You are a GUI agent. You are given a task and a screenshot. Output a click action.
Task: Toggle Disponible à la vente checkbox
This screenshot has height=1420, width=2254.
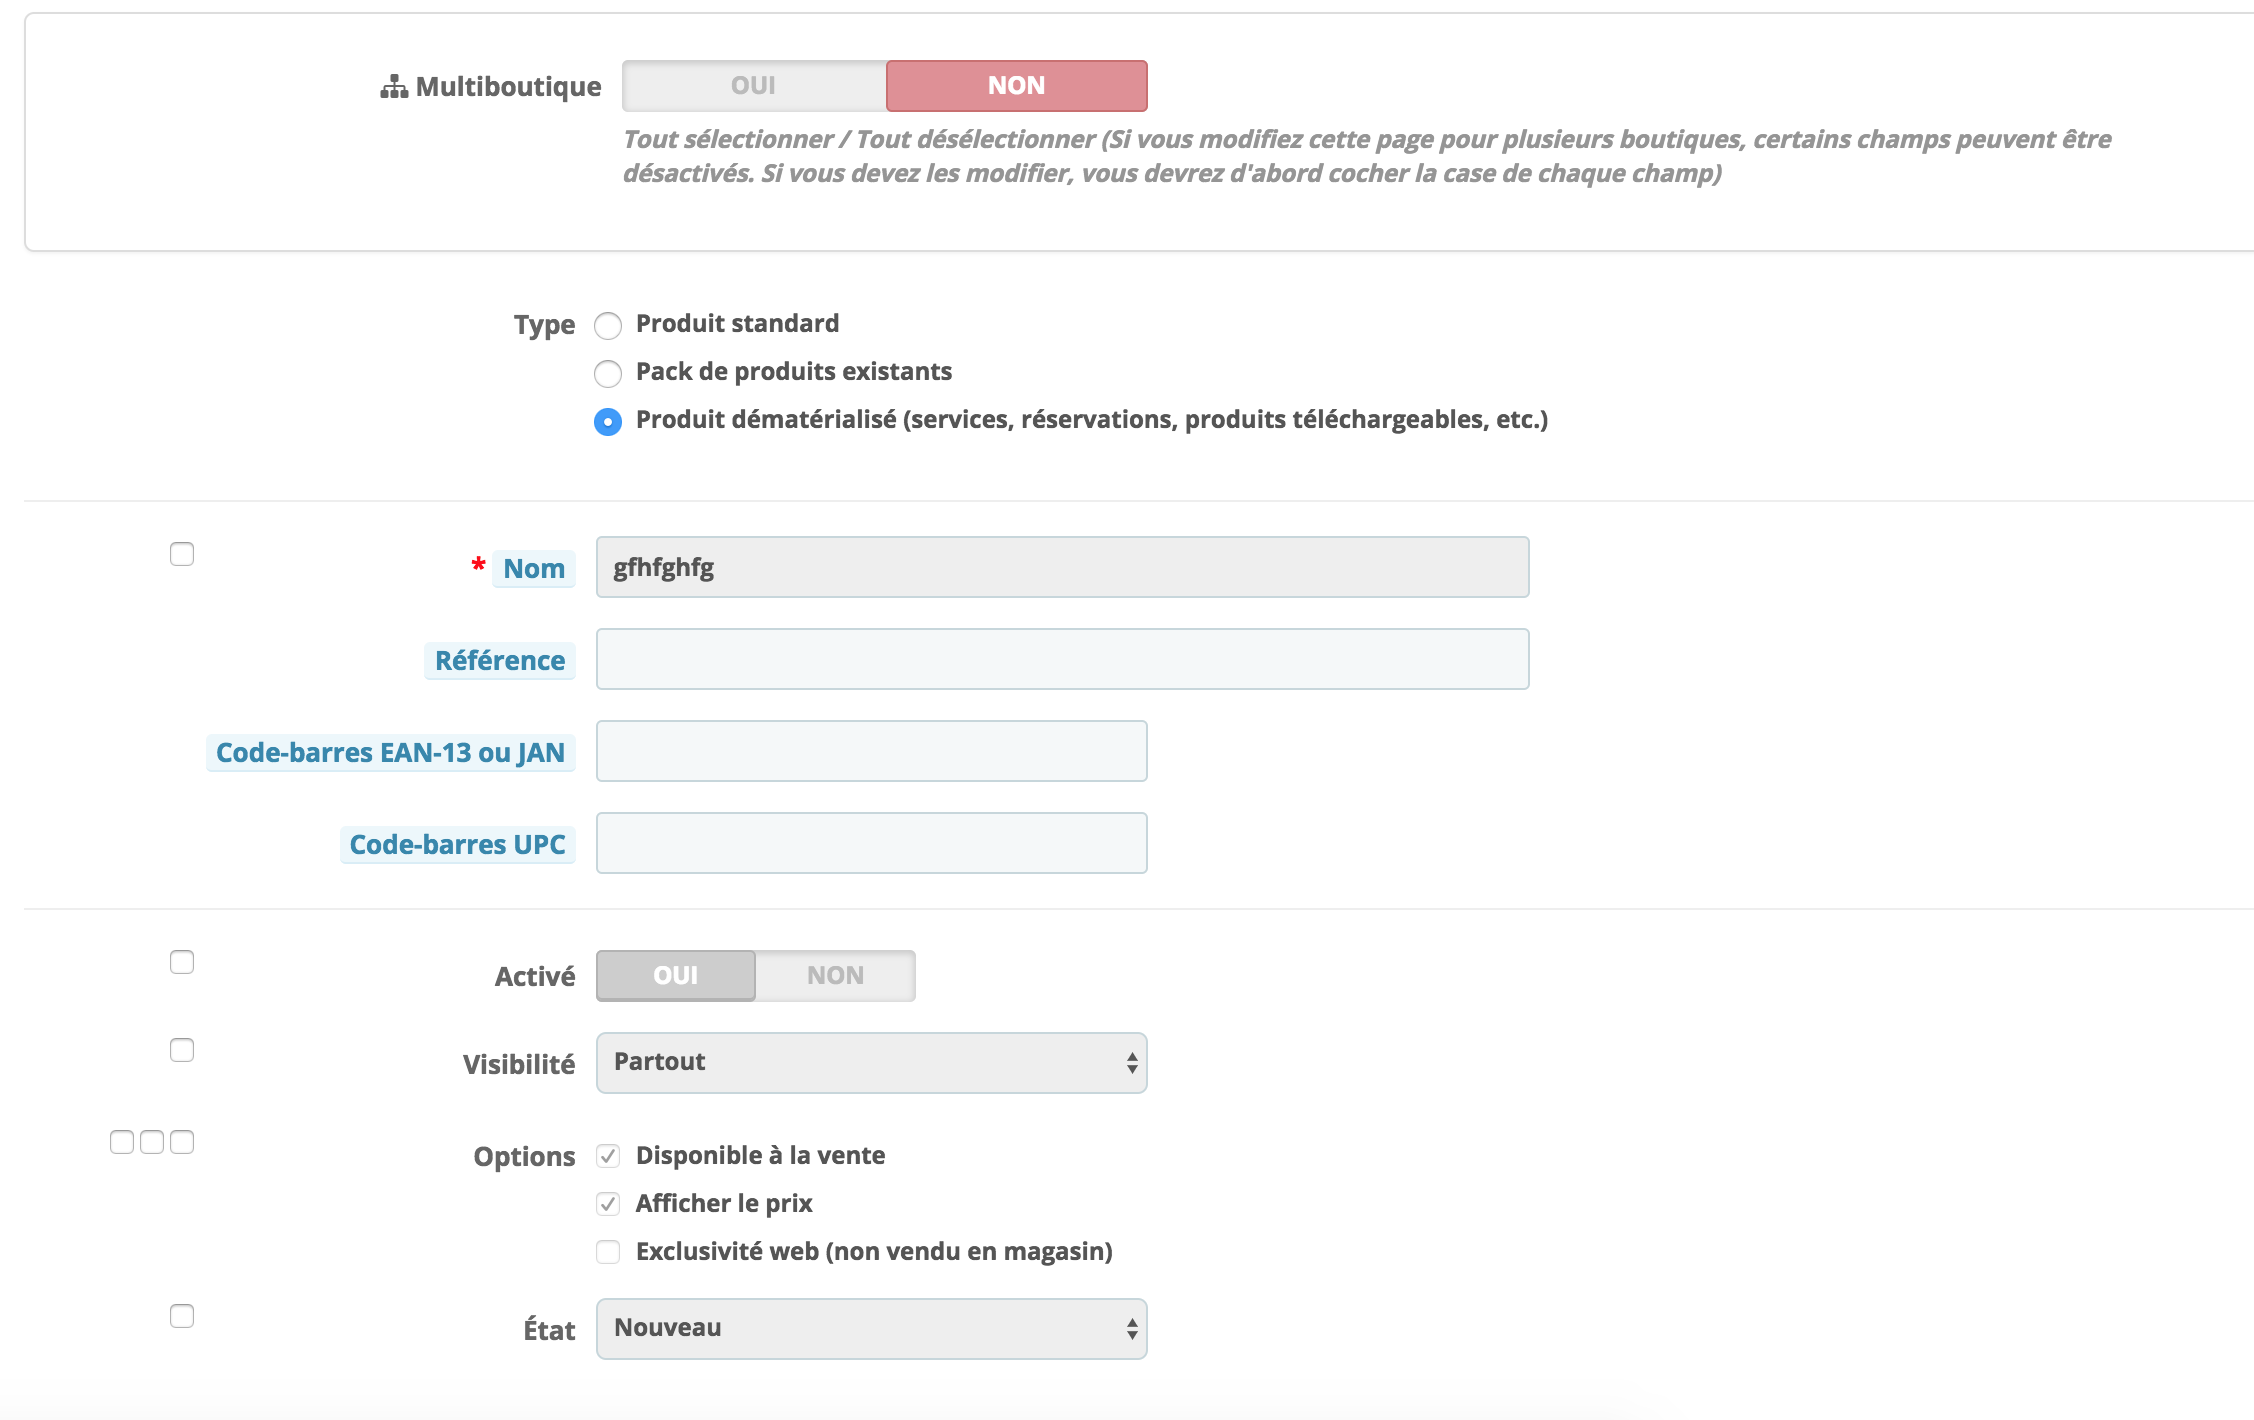point(608,1156)
